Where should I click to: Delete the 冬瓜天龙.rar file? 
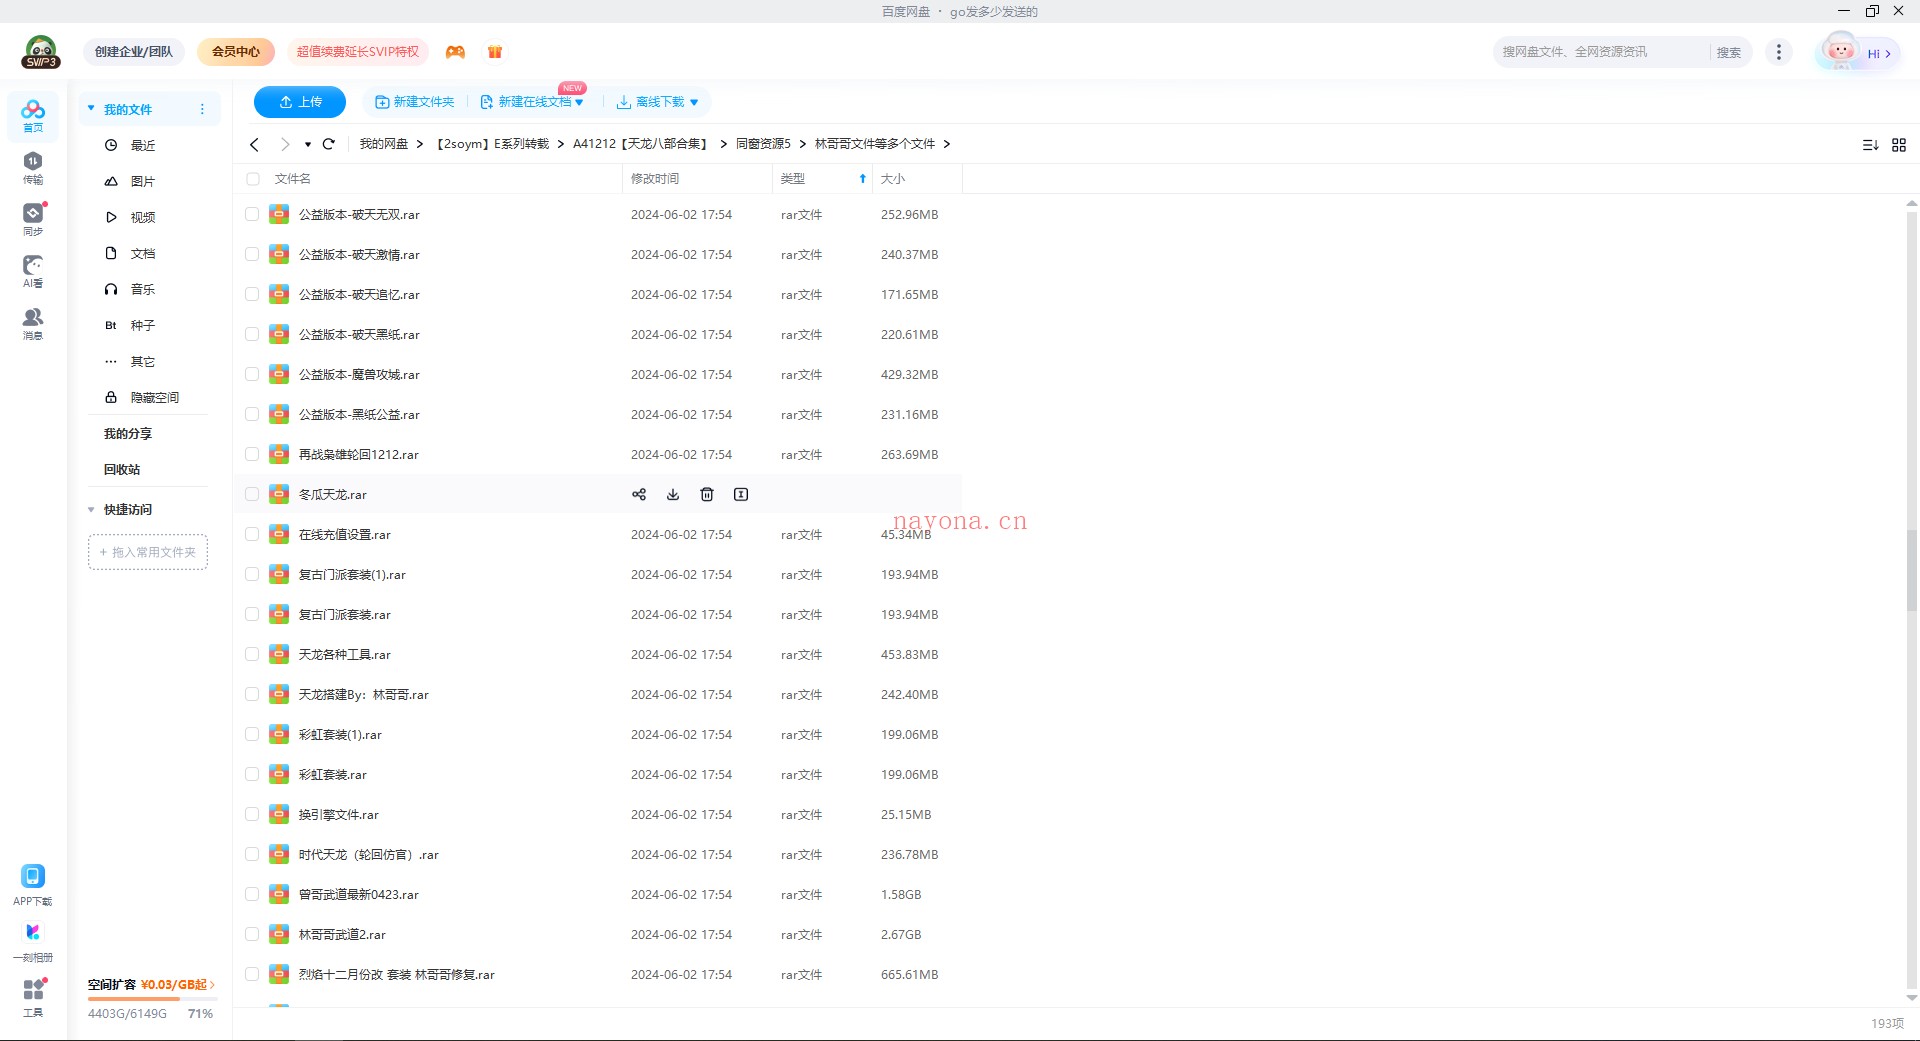coord(707,494)
